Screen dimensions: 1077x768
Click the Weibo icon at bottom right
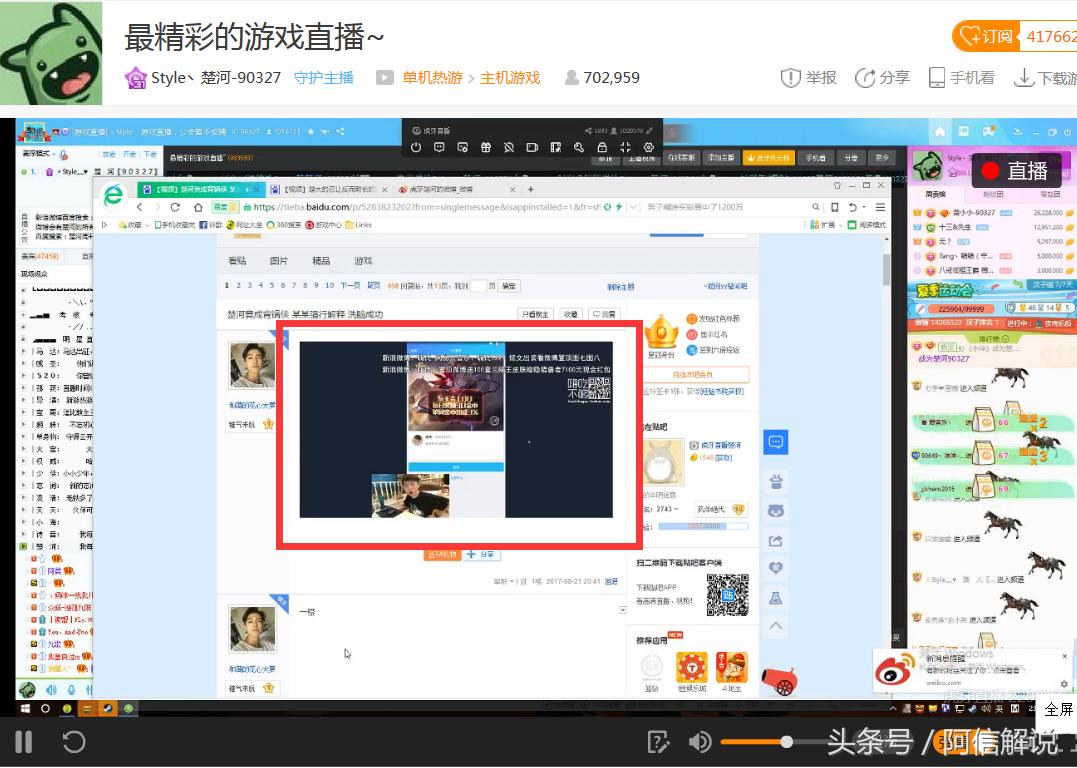[x=893, y=671]
